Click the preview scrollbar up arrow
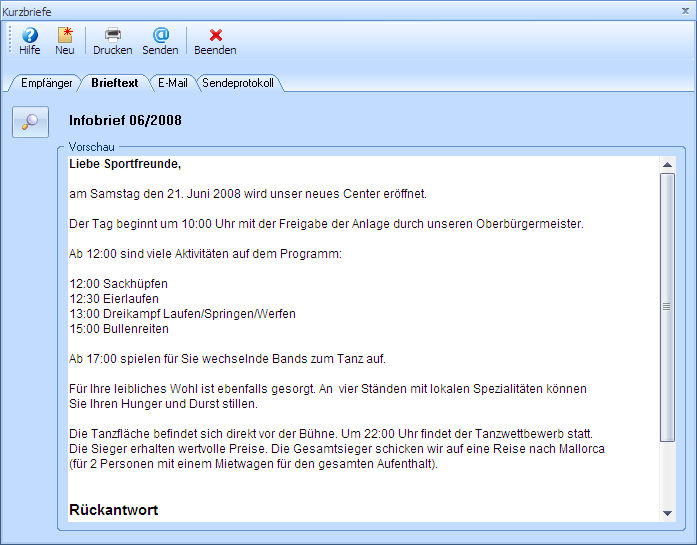697x545 pixels. tap(667, 164)
